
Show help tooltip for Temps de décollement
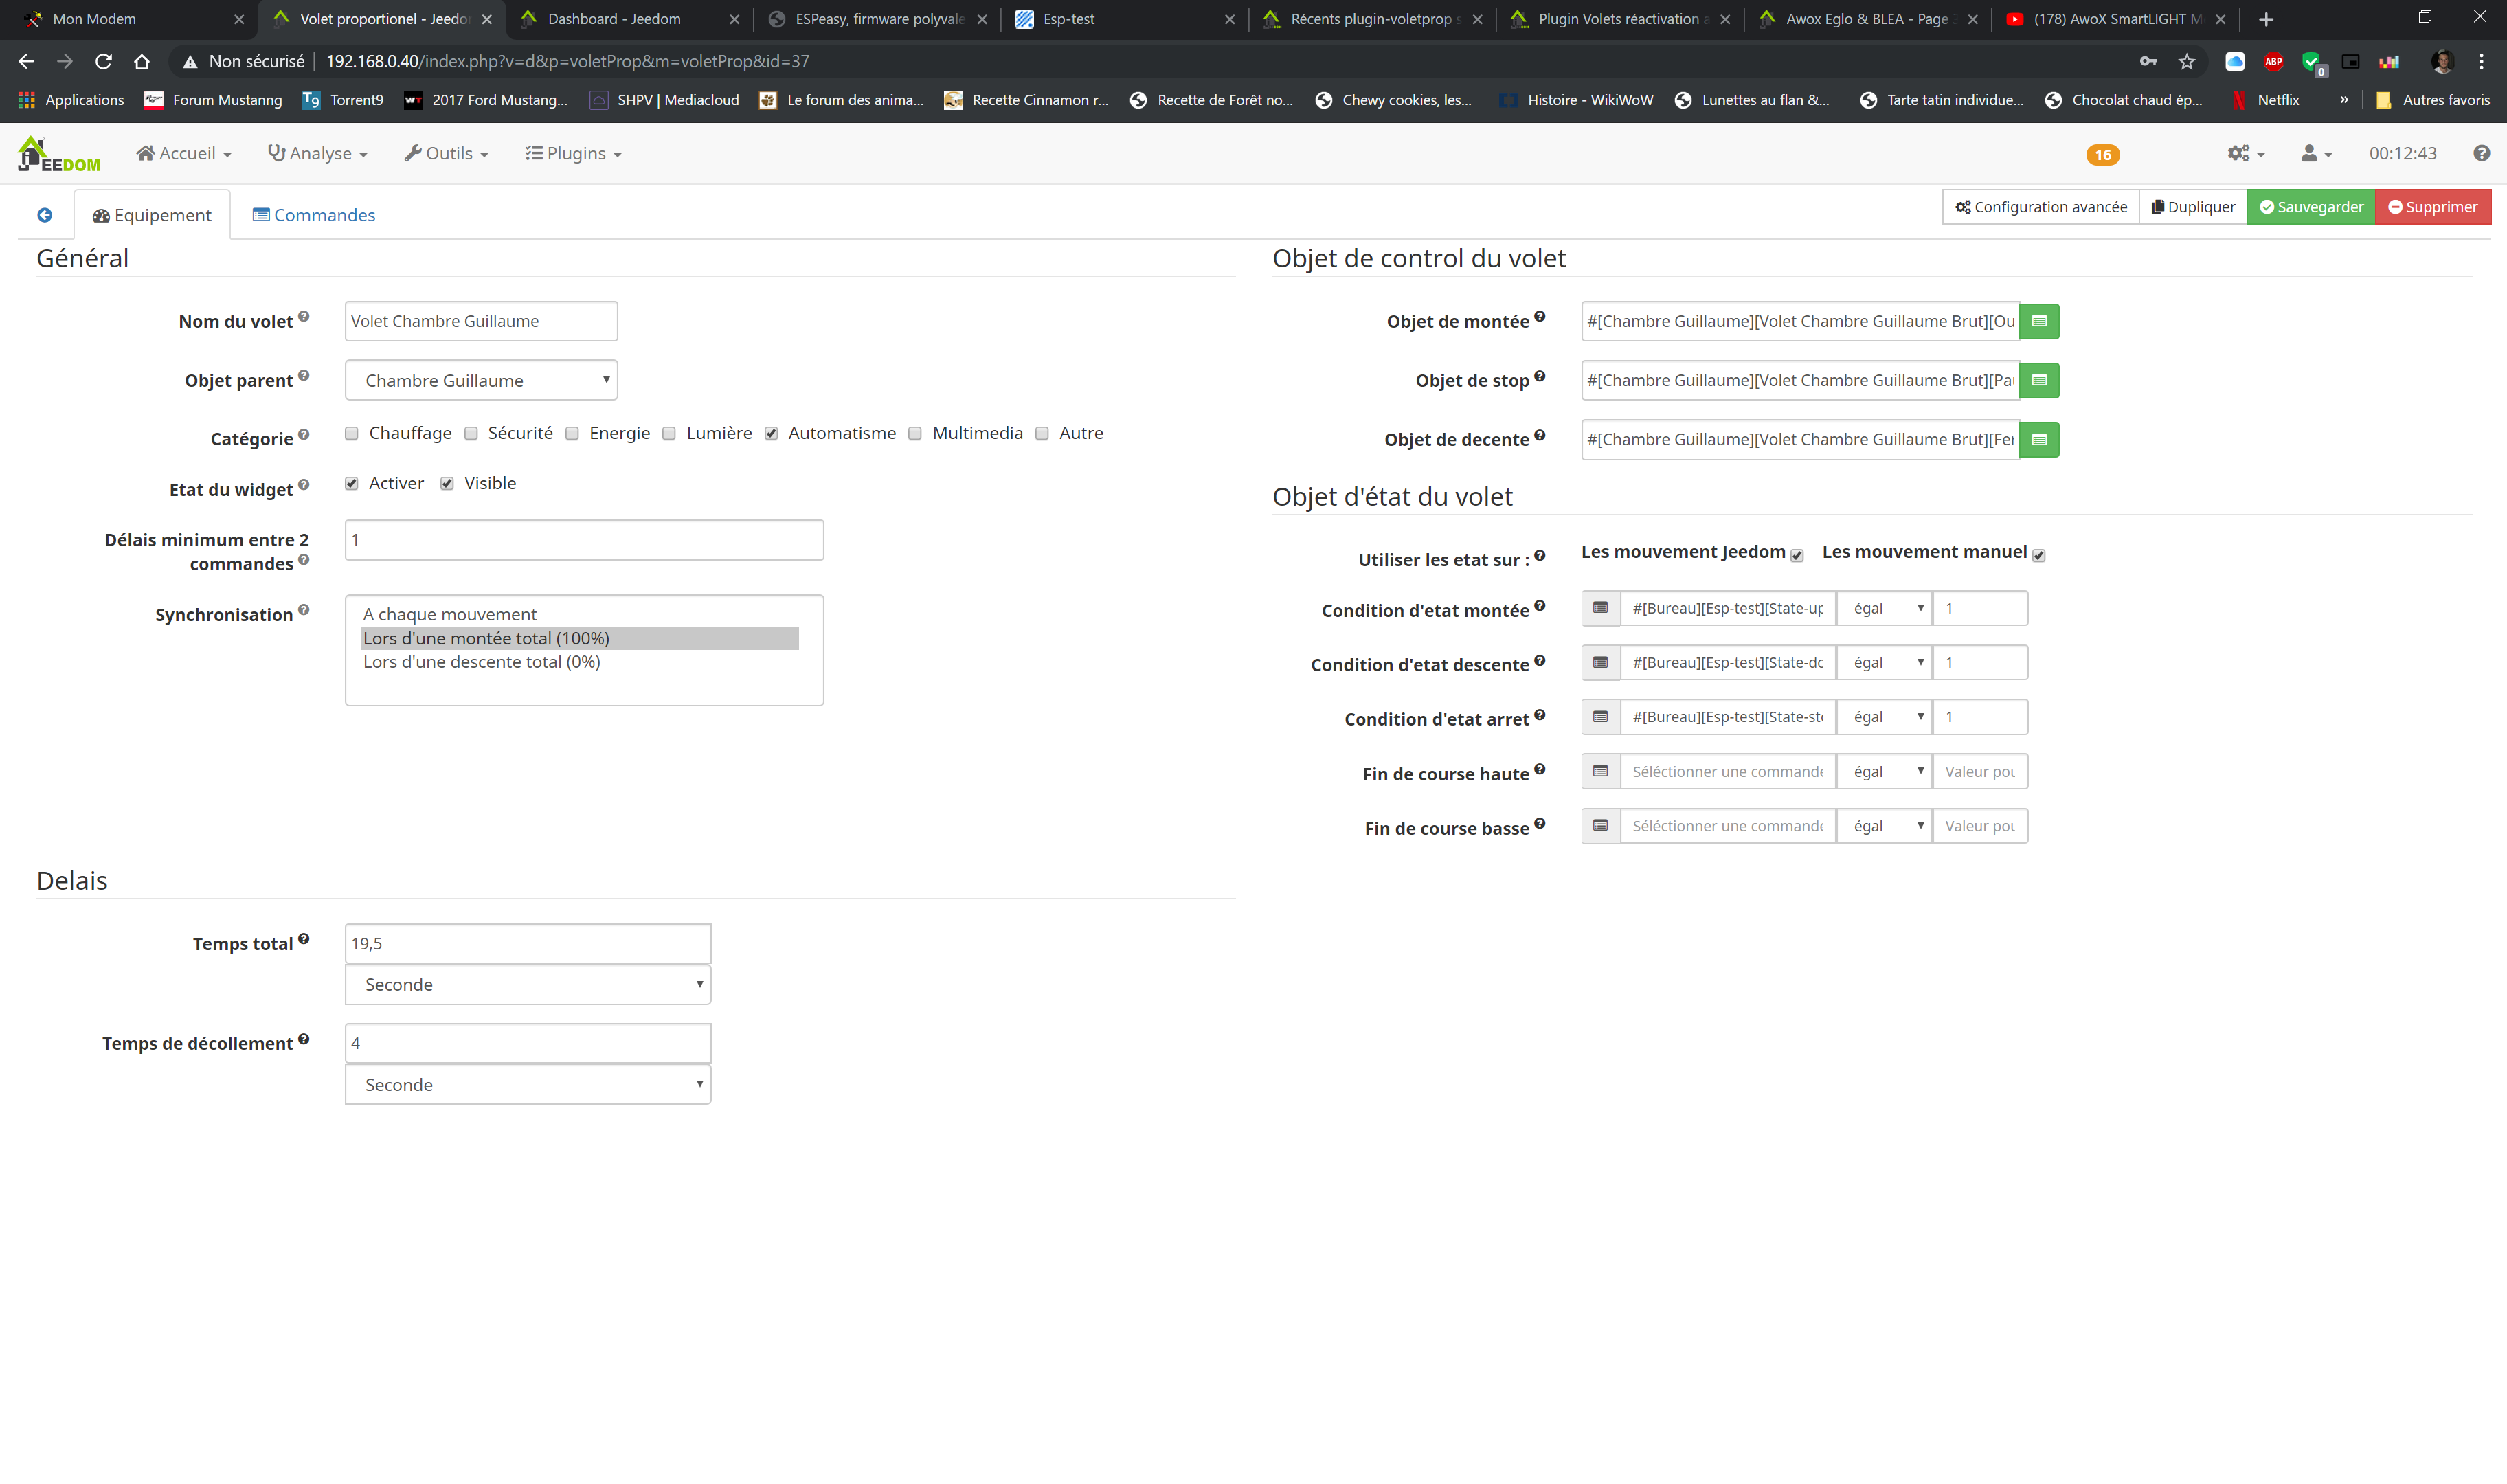click(x=304, y=1039)
